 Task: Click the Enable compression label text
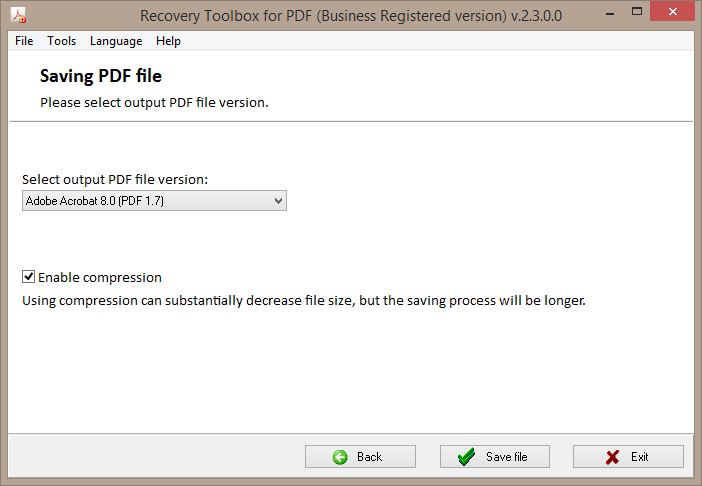pos(99,278)
